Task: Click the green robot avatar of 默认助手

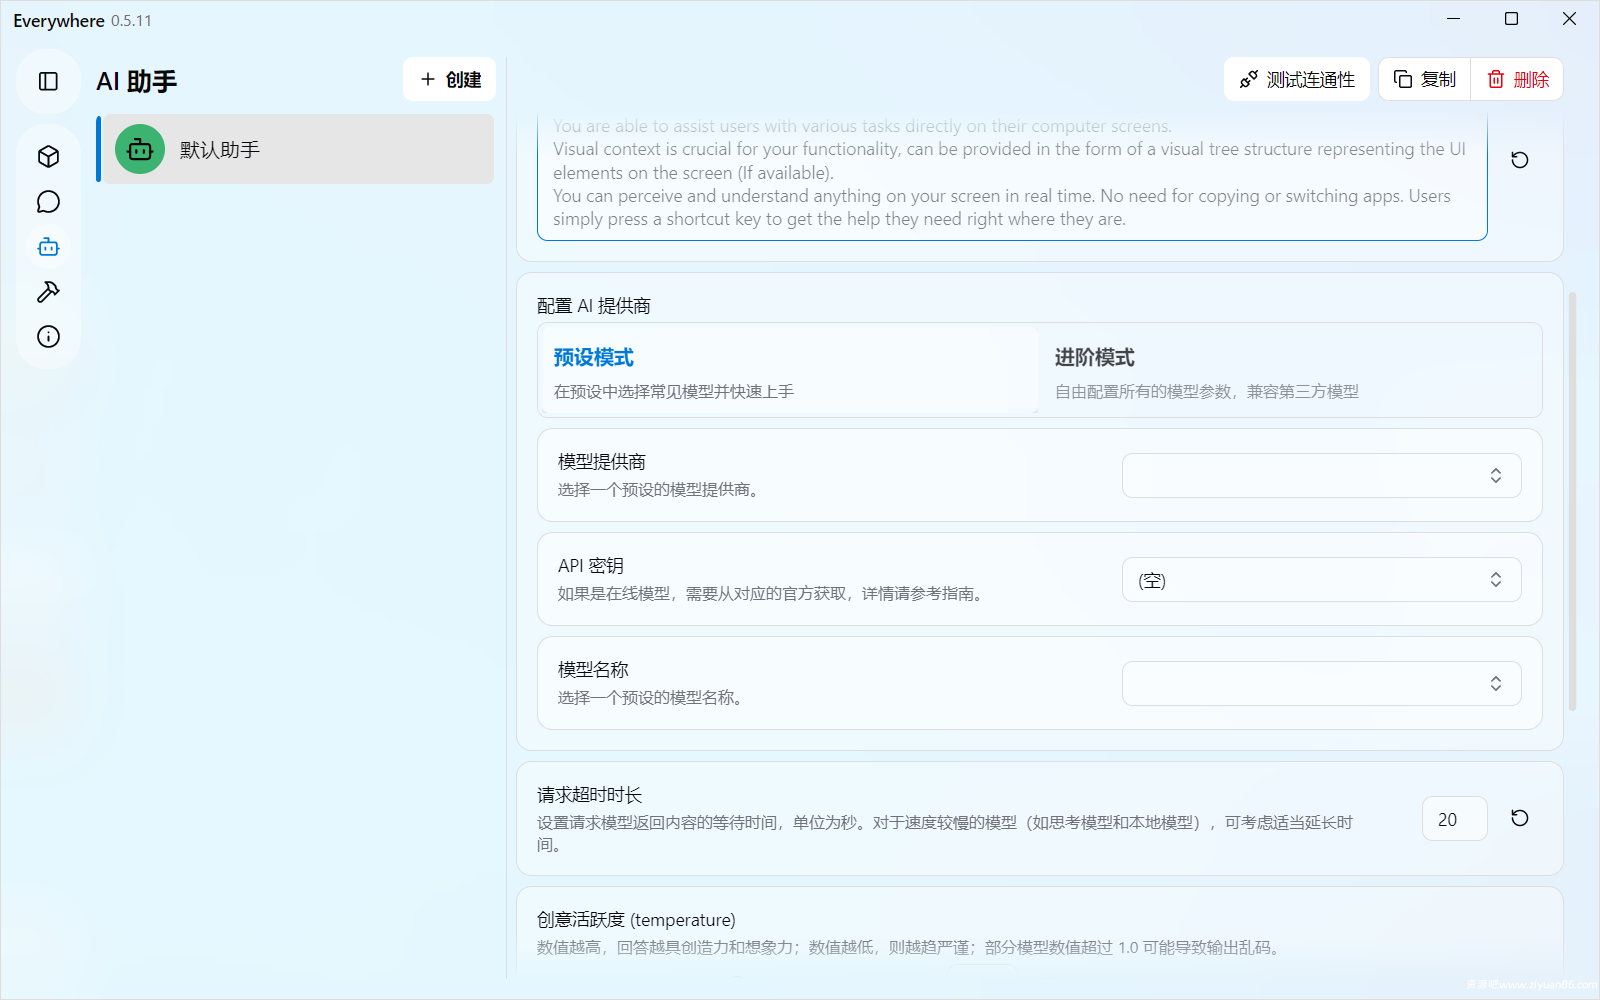Action: 140,149
